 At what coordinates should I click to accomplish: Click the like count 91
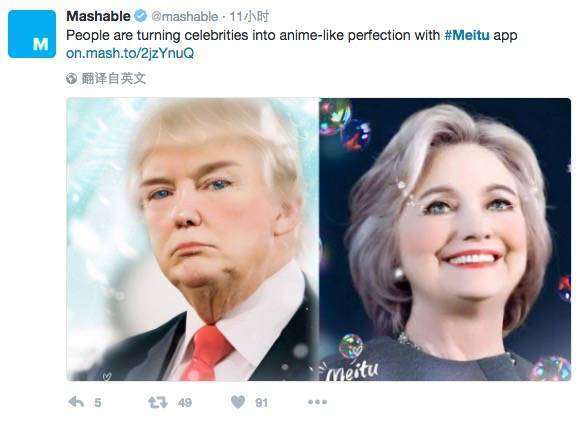[261, 403]
